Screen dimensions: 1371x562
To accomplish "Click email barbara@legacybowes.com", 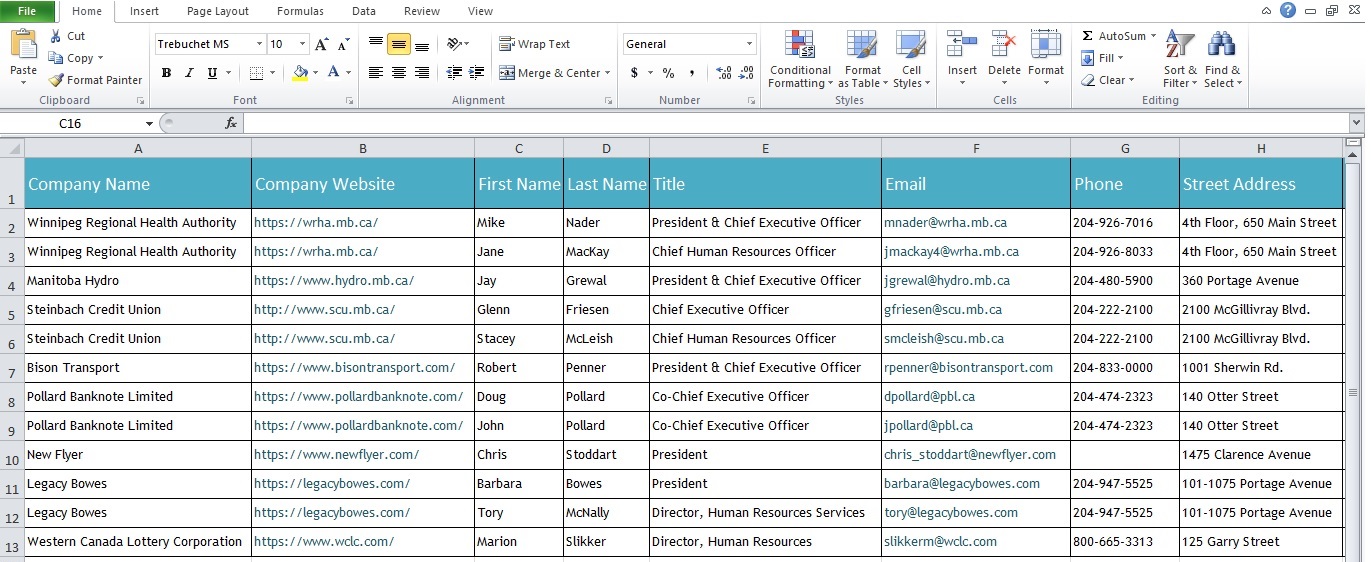I will click(962, 484).
